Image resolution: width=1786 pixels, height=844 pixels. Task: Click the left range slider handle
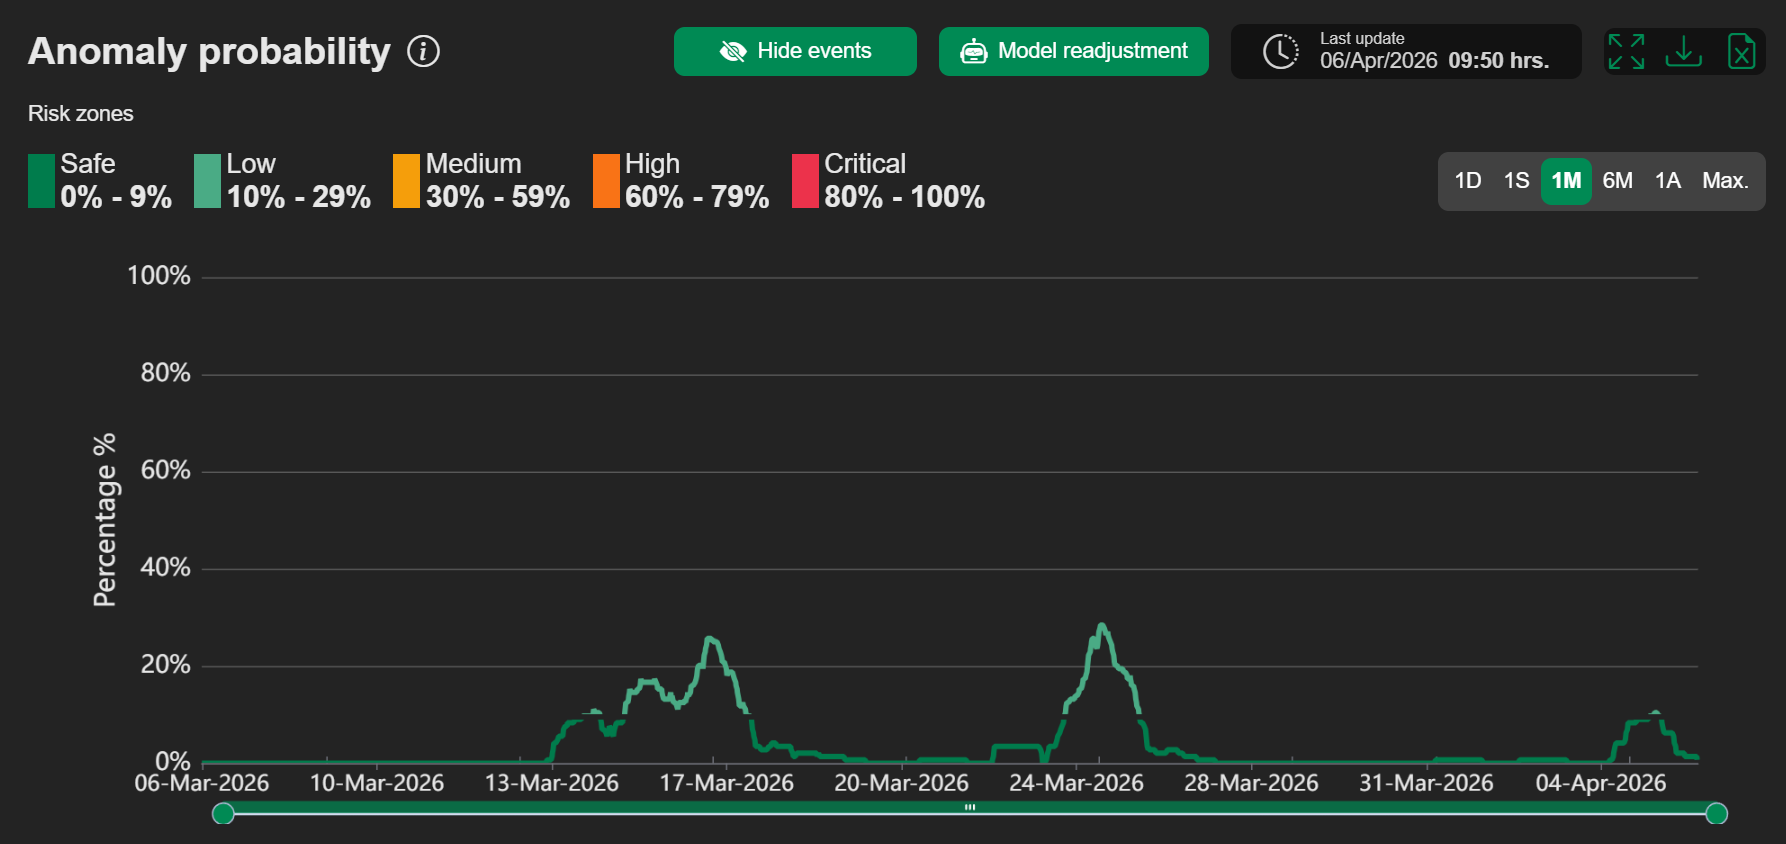[224, 813]
